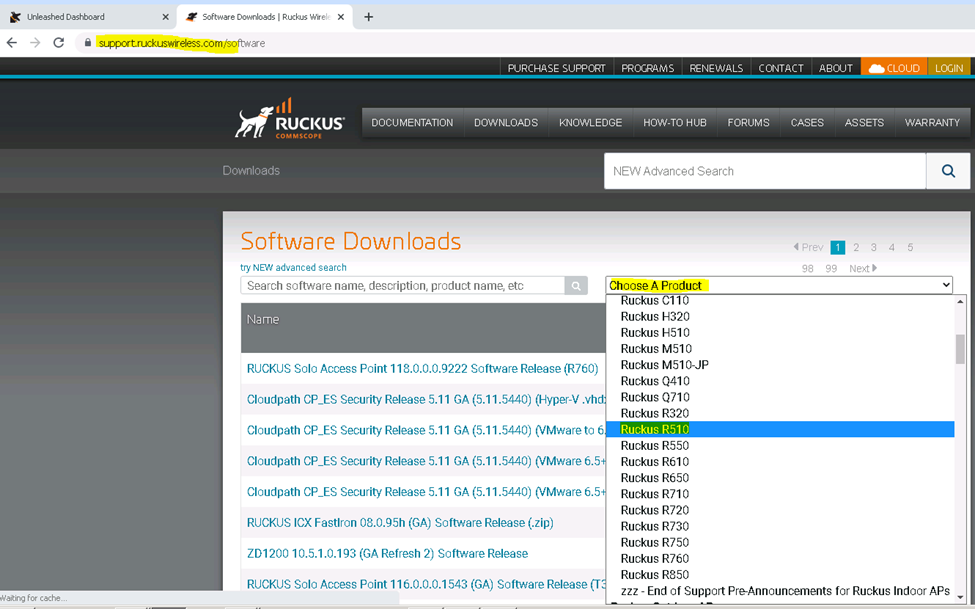Toggle the Choose A Product dropdown
The width and height of the screenshot is (975, 609).
779,285
